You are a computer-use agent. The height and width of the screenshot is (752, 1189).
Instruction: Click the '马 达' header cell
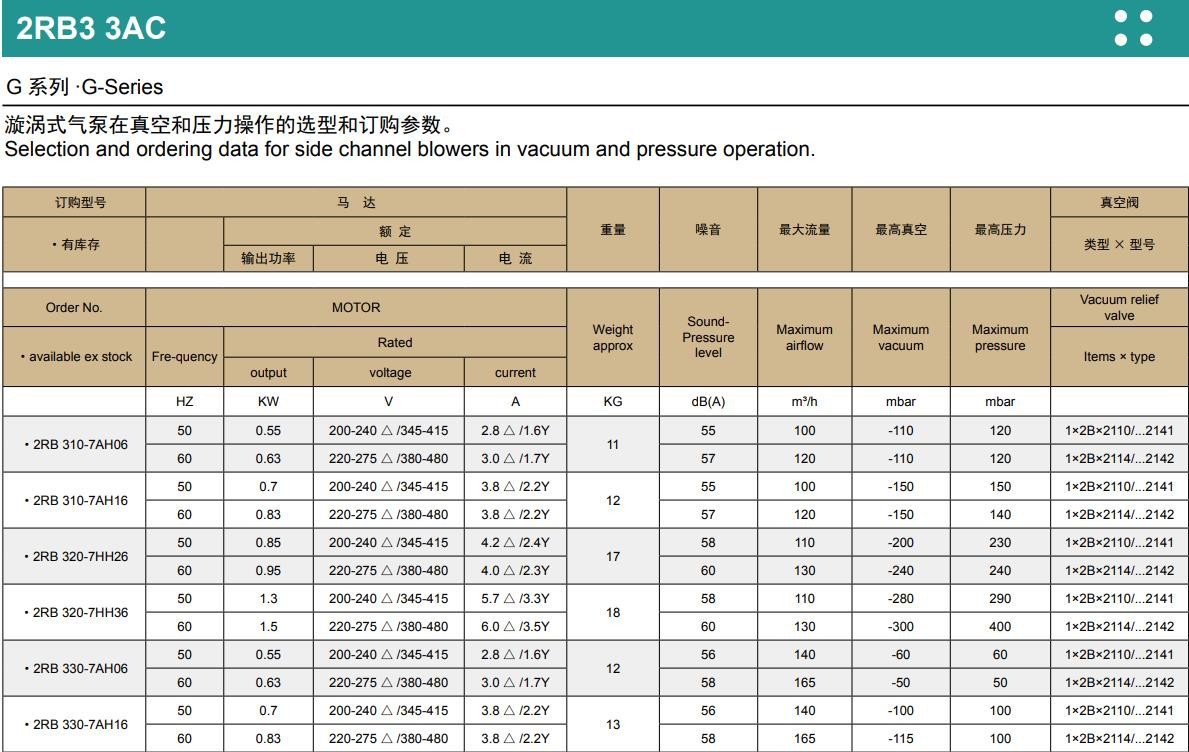click(x=356, y=202)
